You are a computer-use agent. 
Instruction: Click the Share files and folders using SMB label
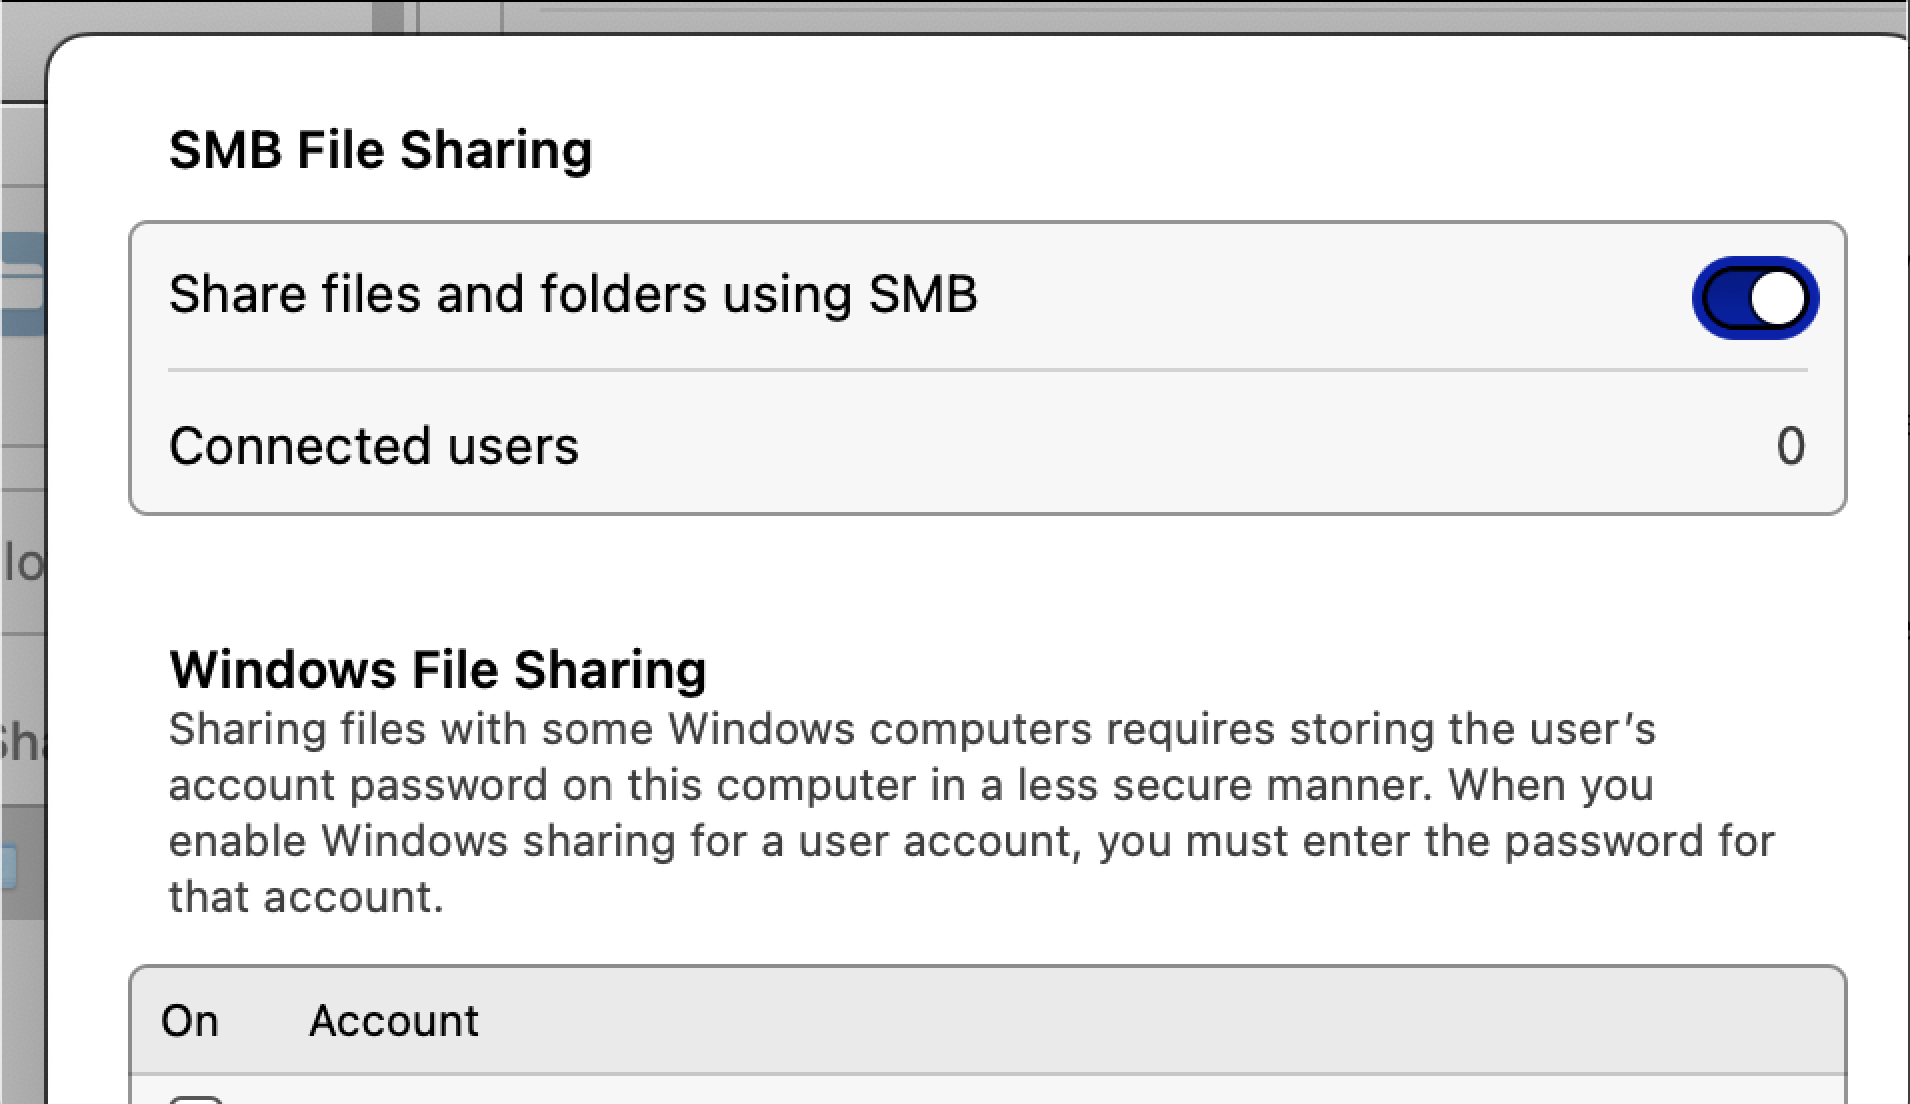[573, 295]
